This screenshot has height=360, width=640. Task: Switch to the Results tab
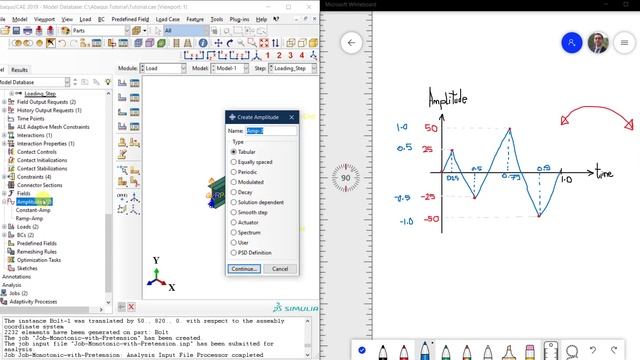tap(19, 70)
